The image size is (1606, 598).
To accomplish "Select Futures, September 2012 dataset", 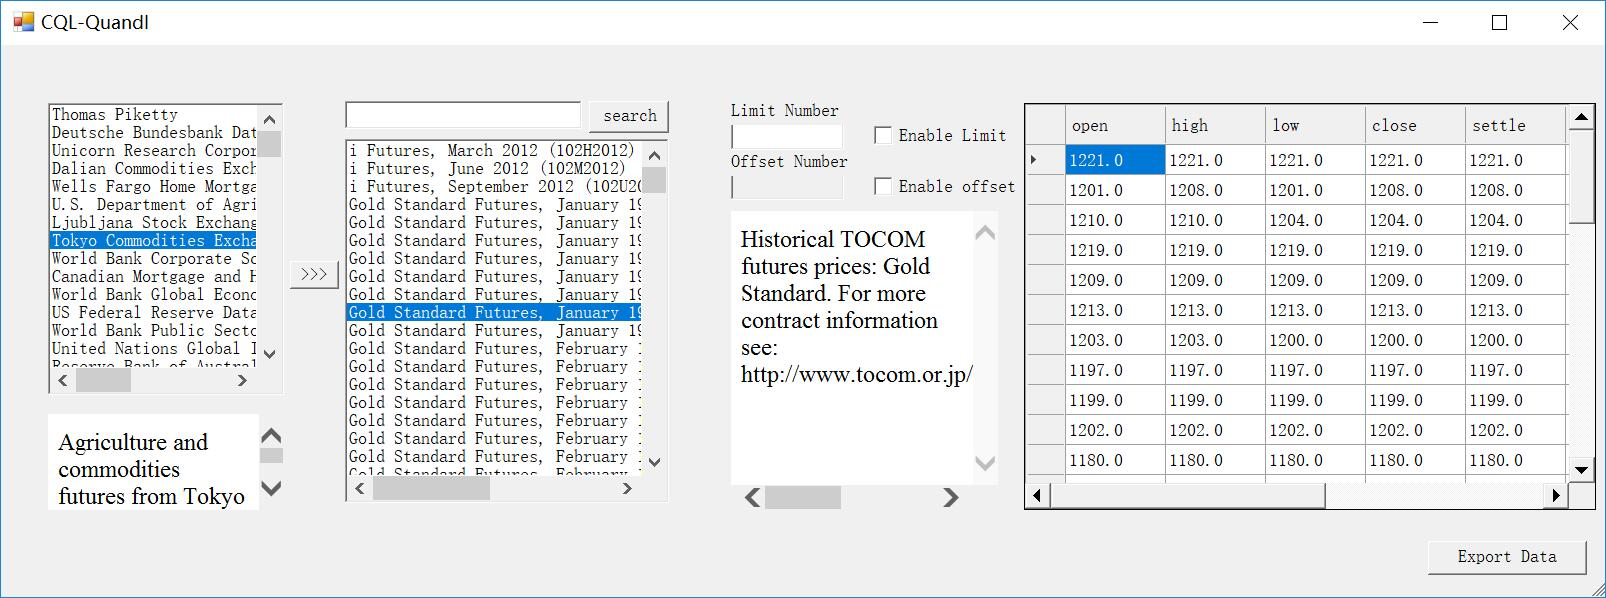I will tap(494, 186).
